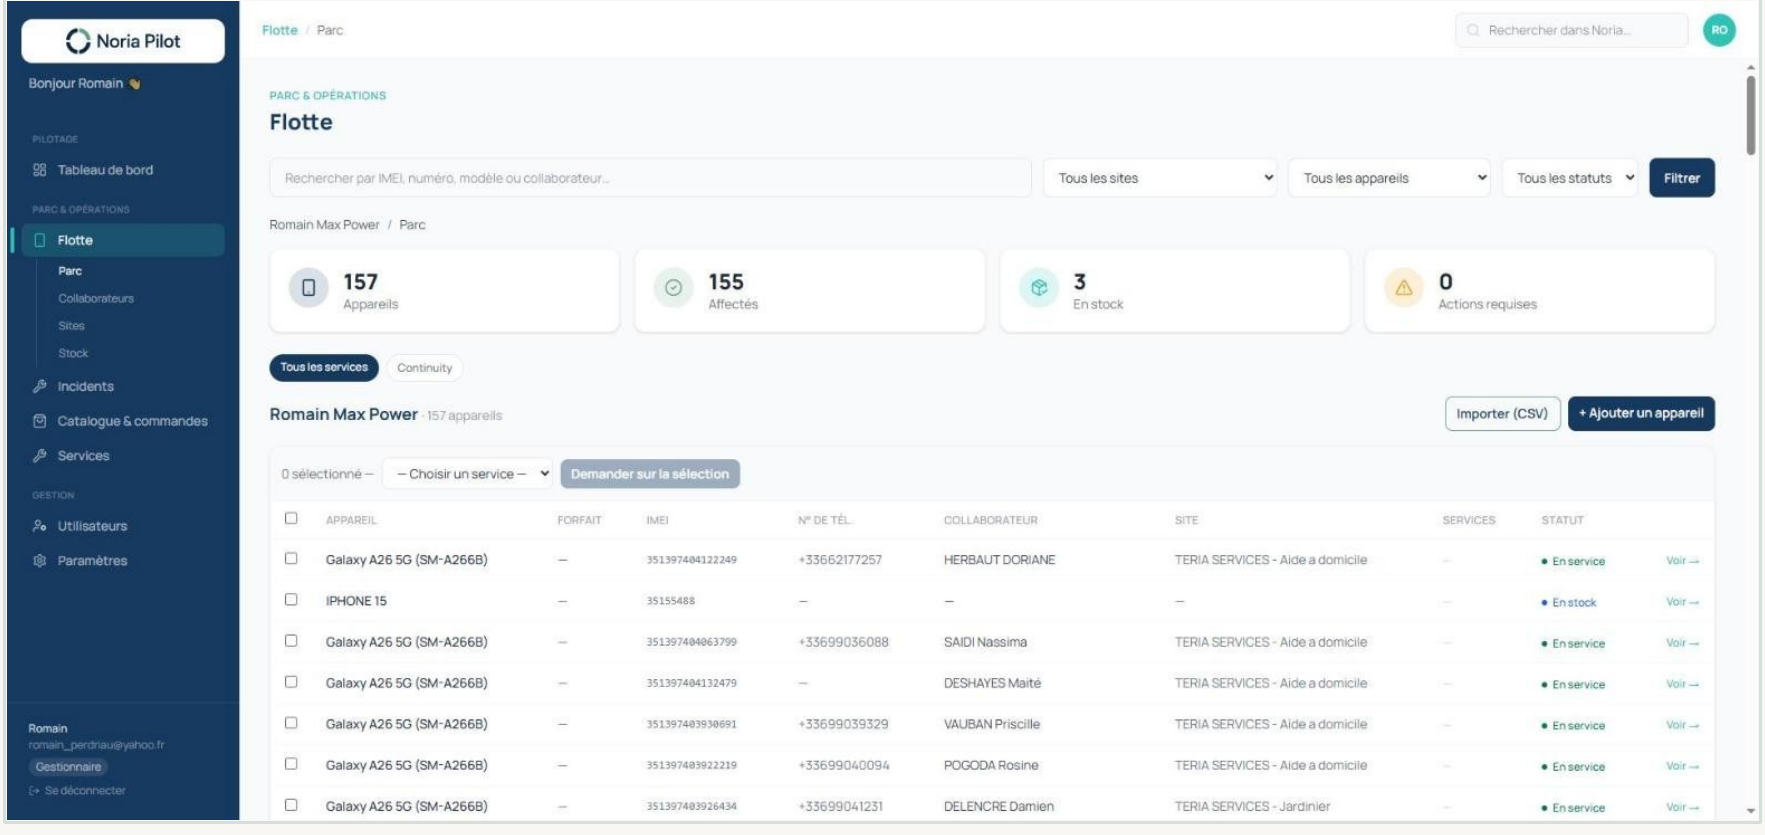Click the Catalogue & commandes icon
Image resolution: width=1765 pixels, height=835 pixels.
click(40, 421)
